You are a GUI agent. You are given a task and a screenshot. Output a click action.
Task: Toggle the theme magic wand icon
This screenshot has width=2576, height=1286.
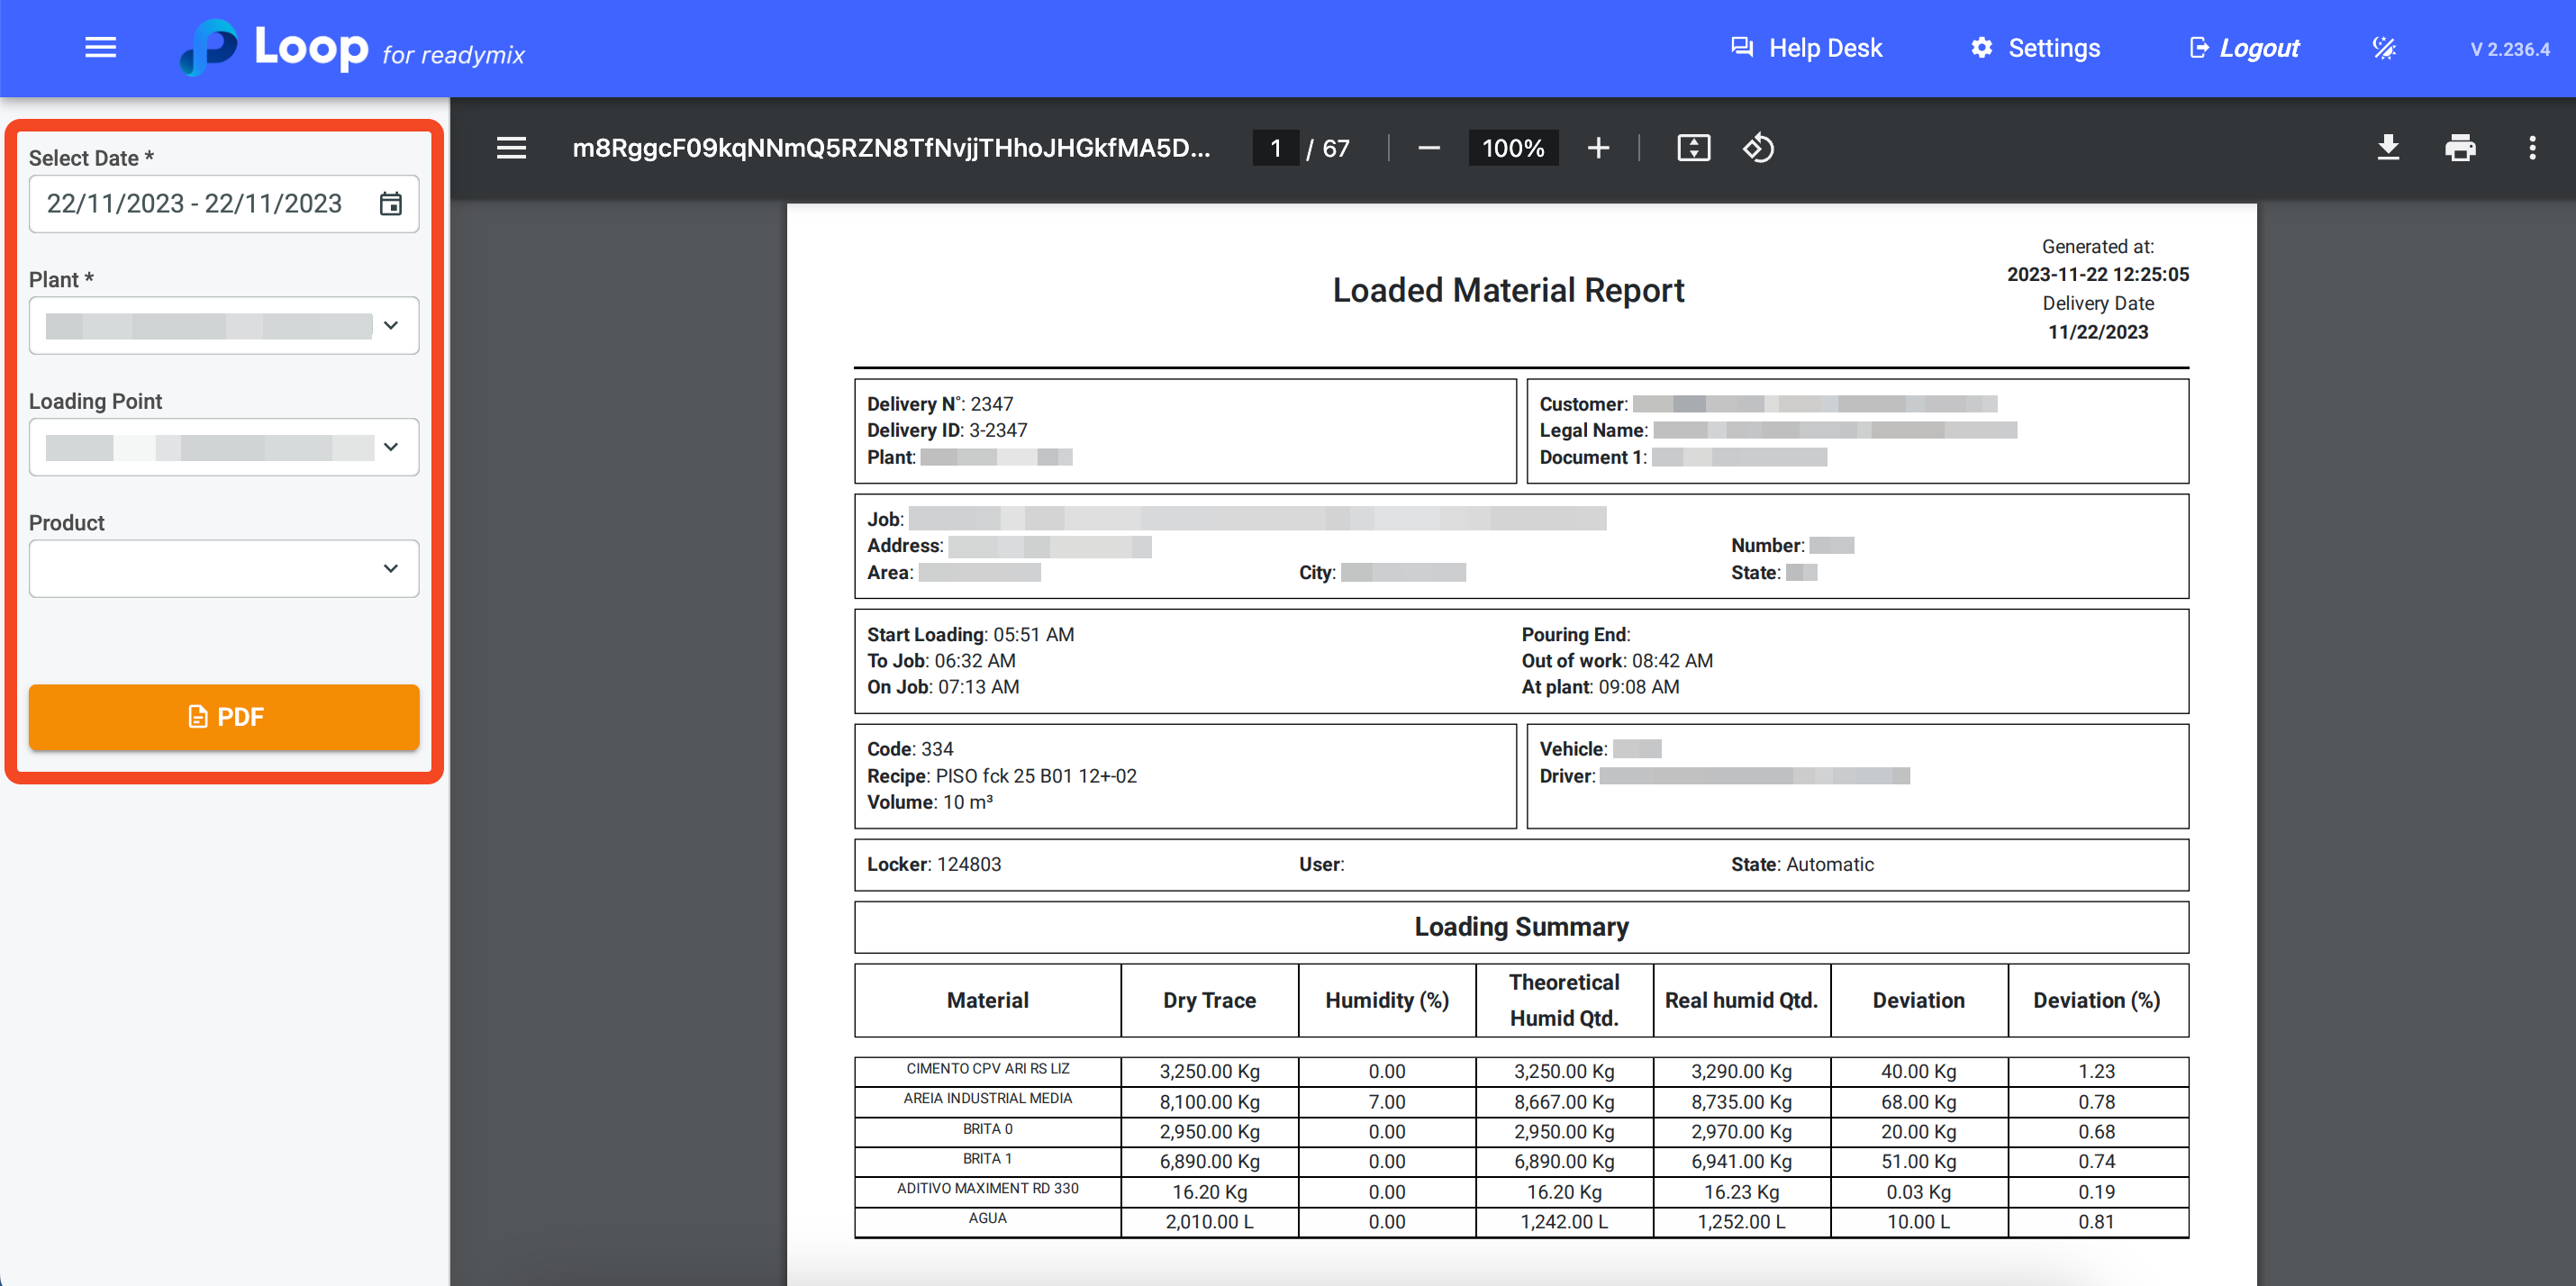(2384, 48)
